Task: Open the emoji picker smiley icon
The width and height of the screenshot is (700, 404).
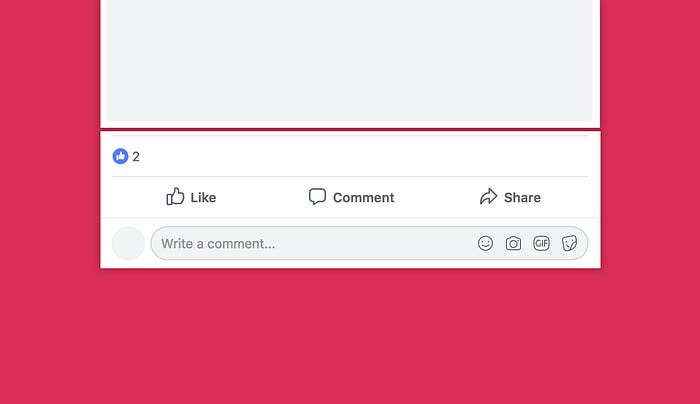Action: click(485, 243)
